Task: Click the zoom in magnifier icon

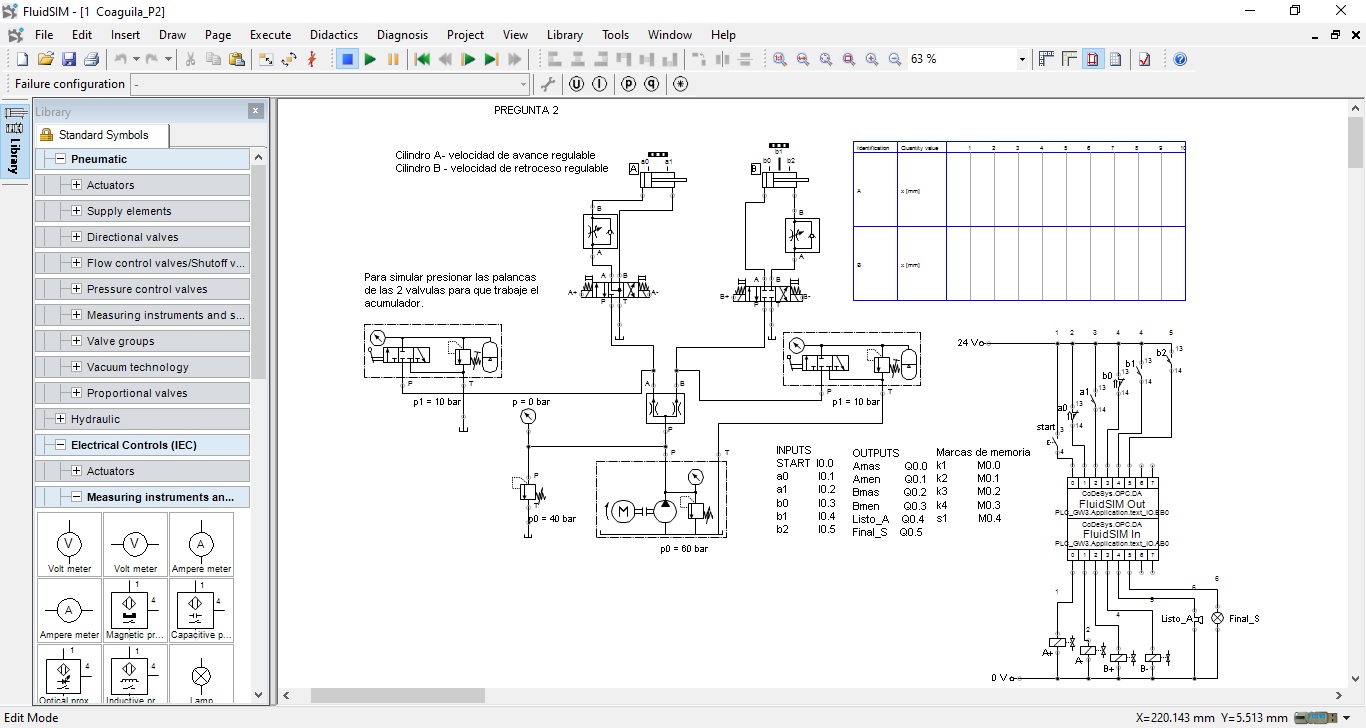Action: (x=872, y=60)
